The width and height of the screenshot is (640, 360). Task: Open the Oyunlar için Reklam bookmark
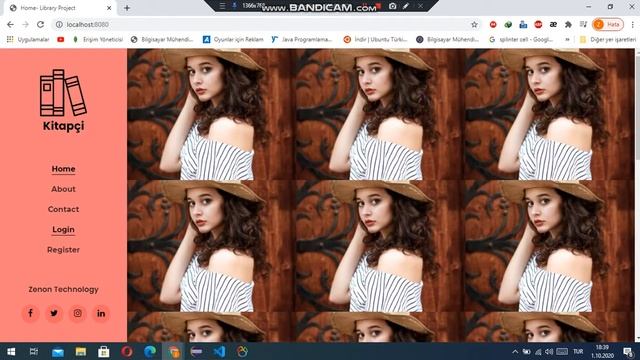[x=233, y=40]
